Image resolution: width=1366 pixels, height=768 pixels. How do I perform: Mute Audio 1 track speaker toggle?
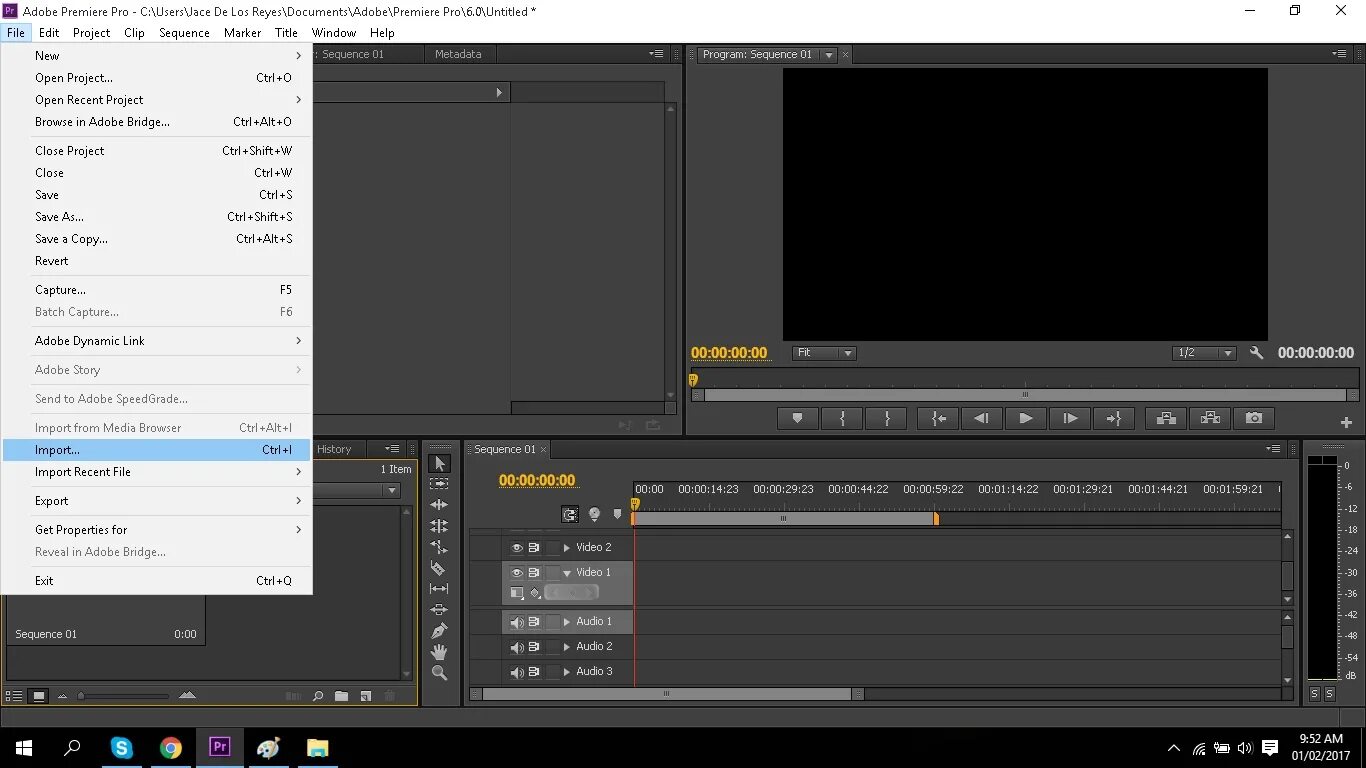[517, 622]
